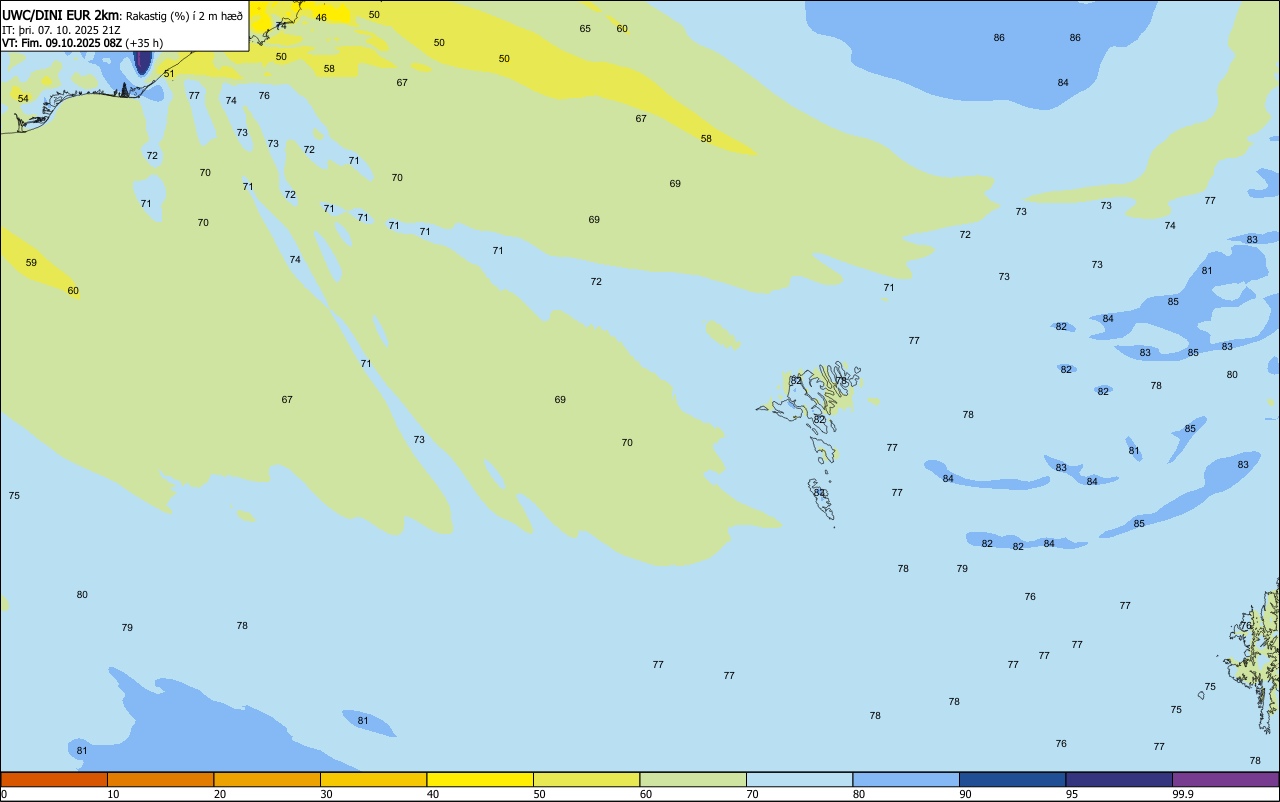Click the humidity value '51' on the map

(x=169, y=74)
